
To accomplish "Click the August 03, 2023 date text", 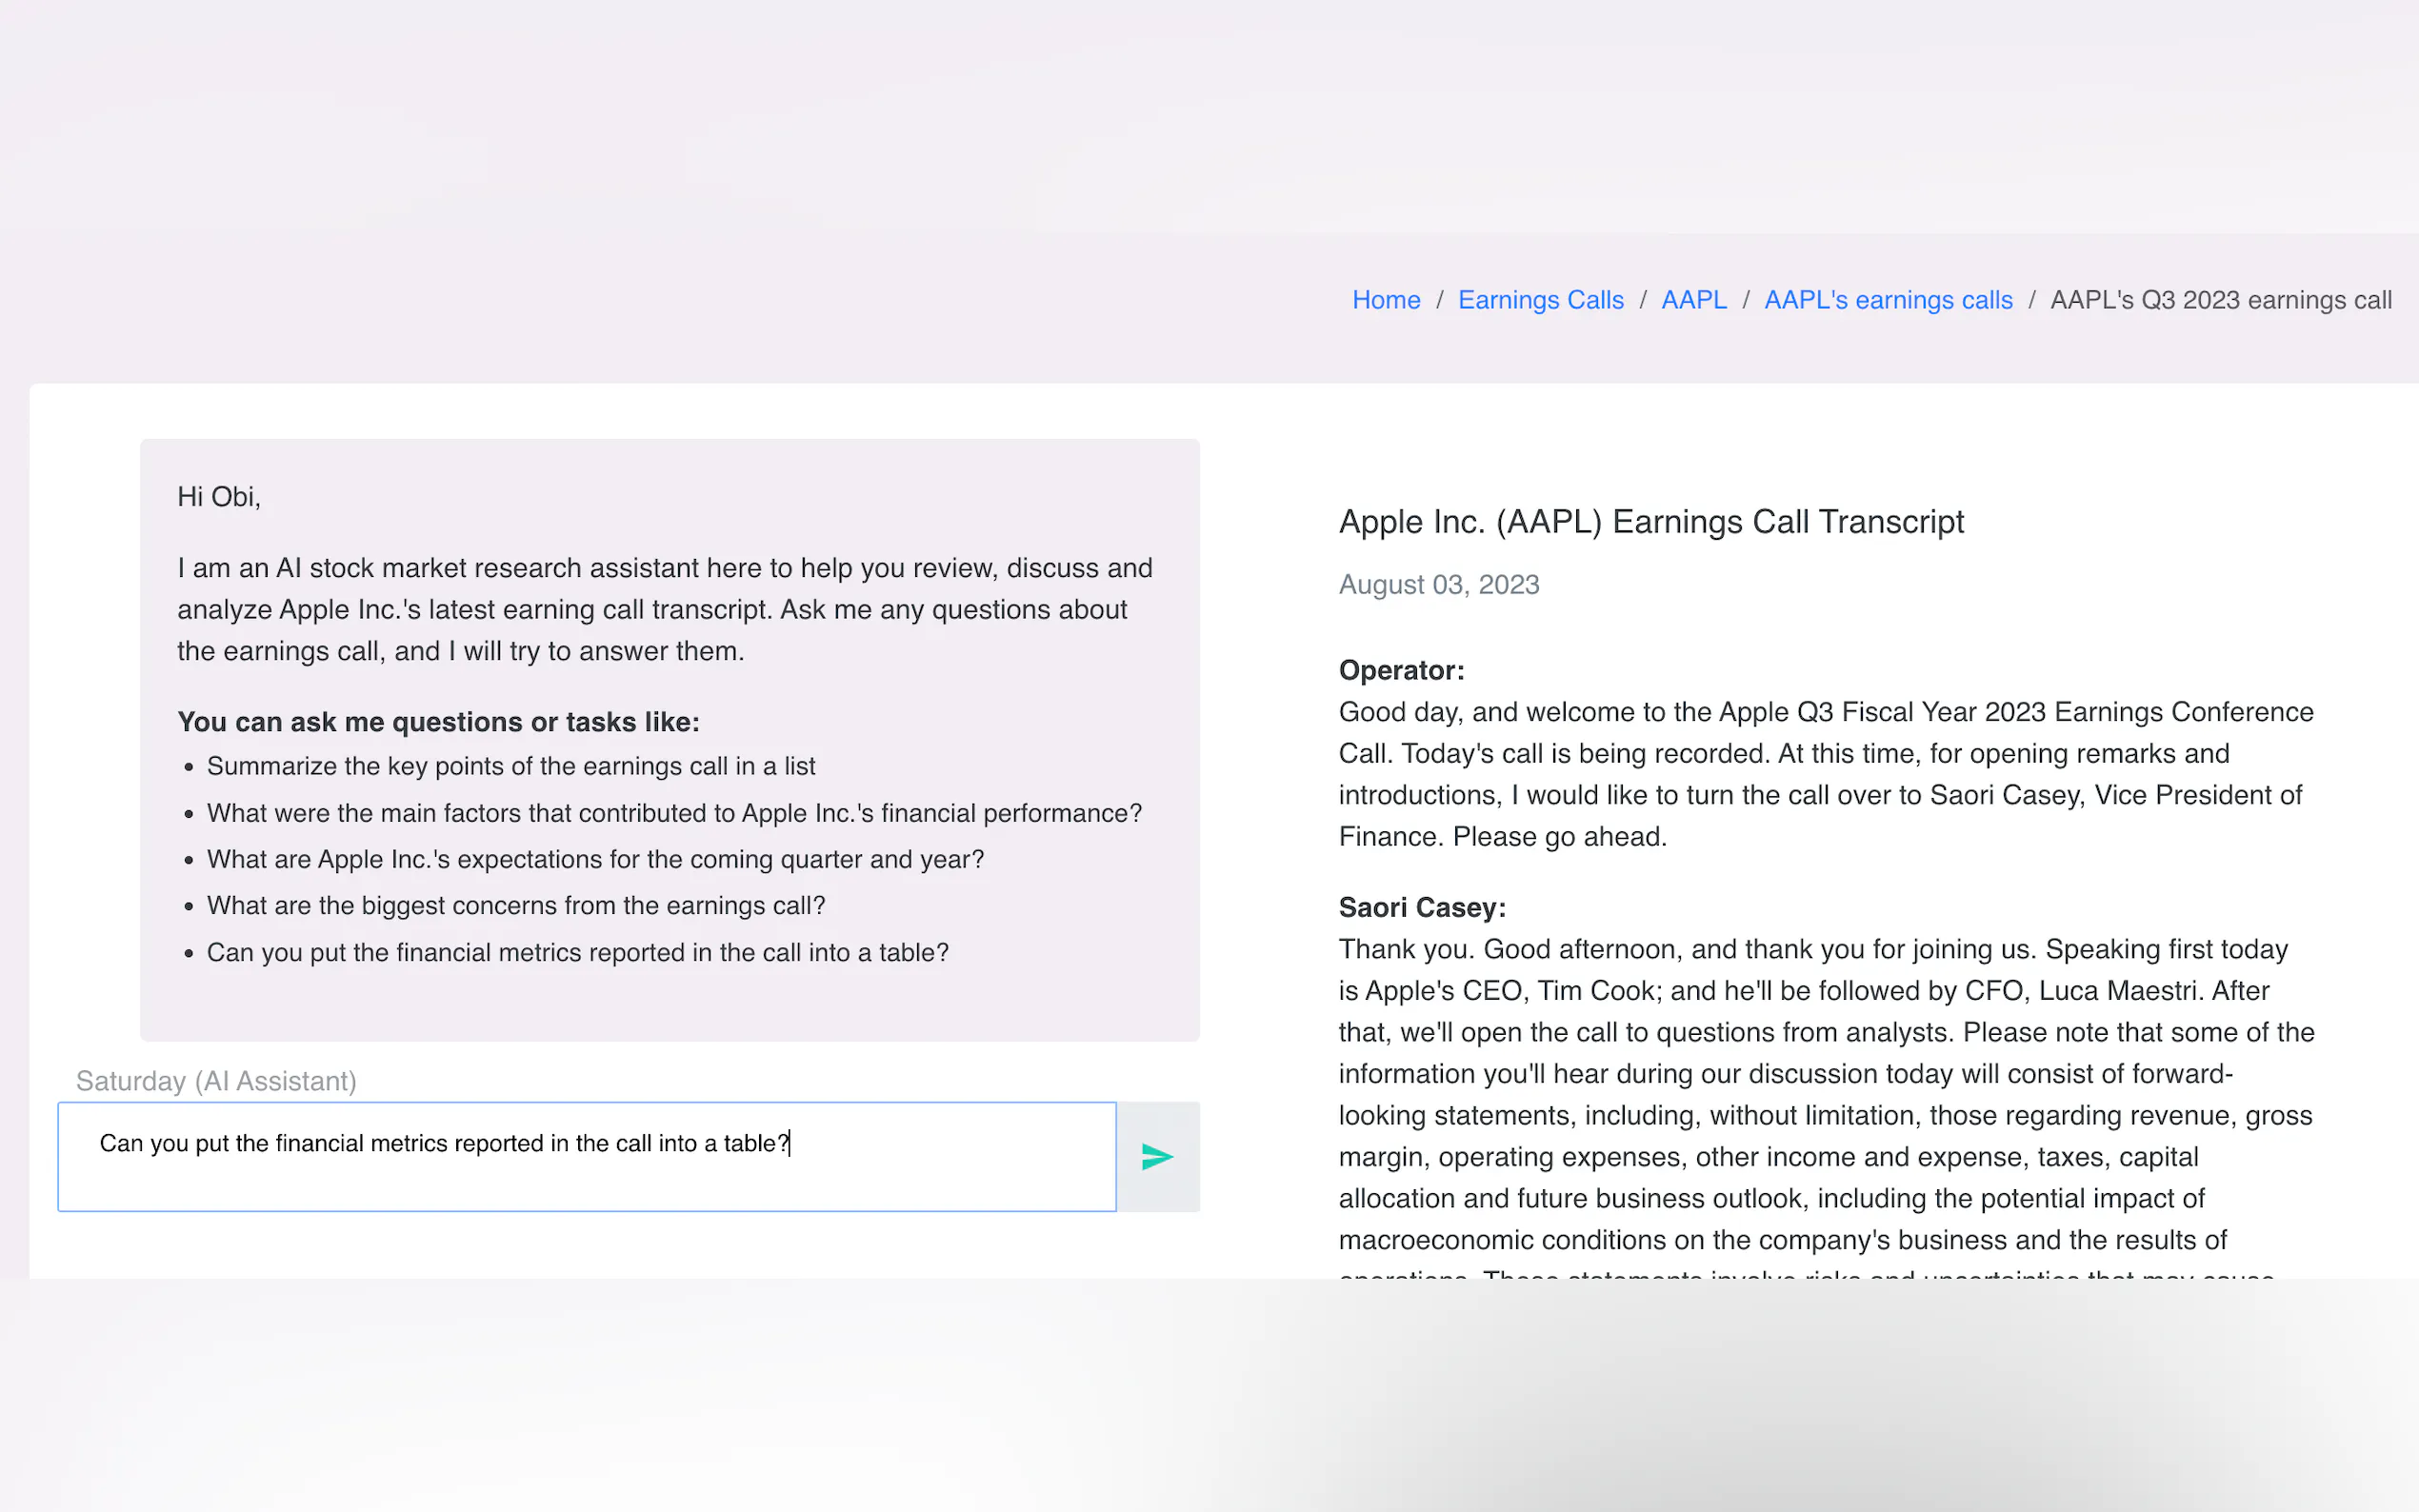I will [1438, 584].
